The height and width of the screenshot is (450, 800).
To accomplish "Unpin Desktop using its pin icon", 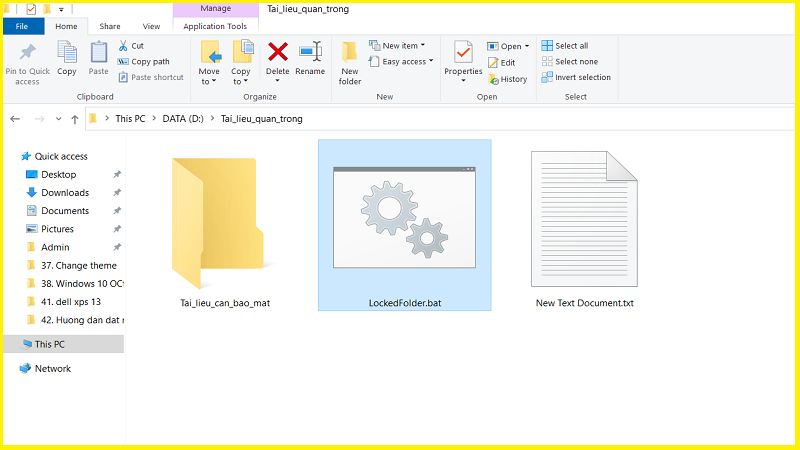I will (117, 174).
